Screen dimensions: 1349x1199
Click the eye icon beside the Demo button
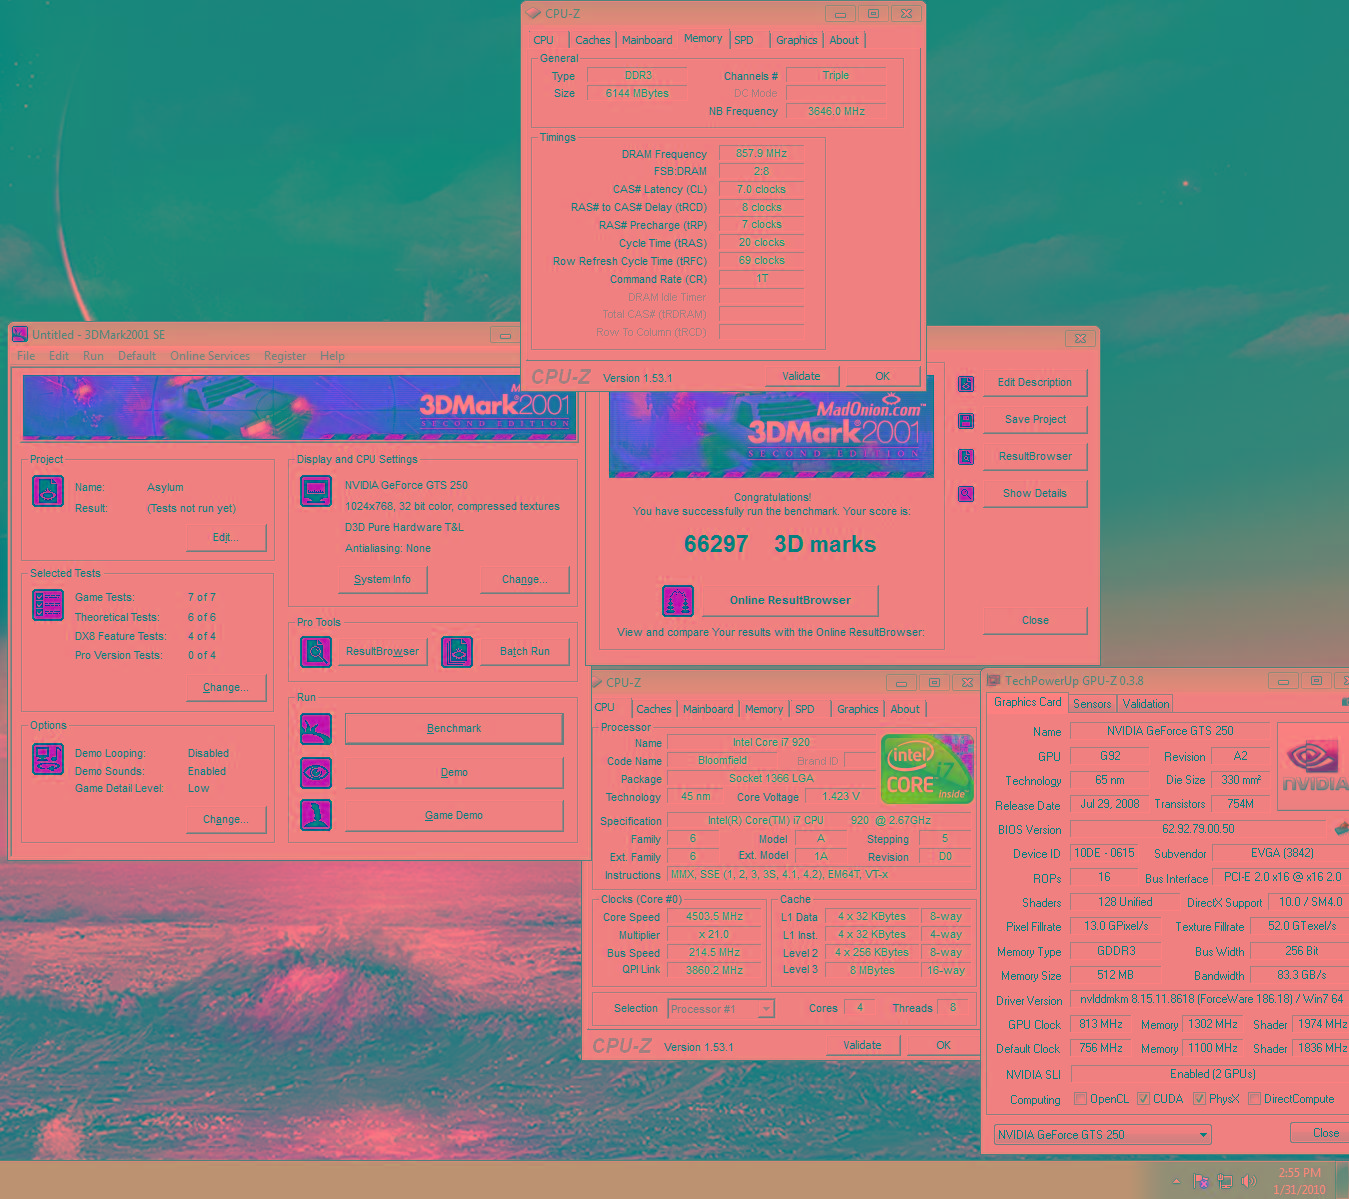tap(316, 772)
